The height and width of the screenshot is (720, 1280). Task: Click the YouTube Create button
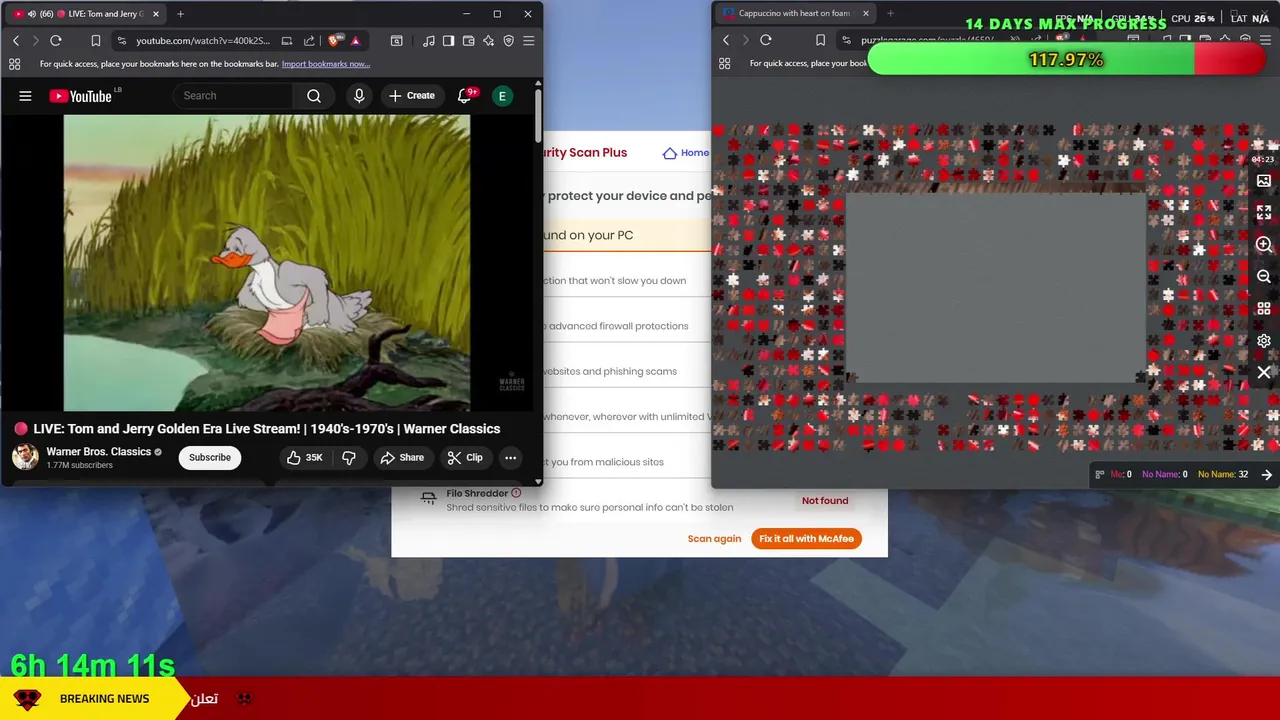pyautogui.click(x=412, y=96)
